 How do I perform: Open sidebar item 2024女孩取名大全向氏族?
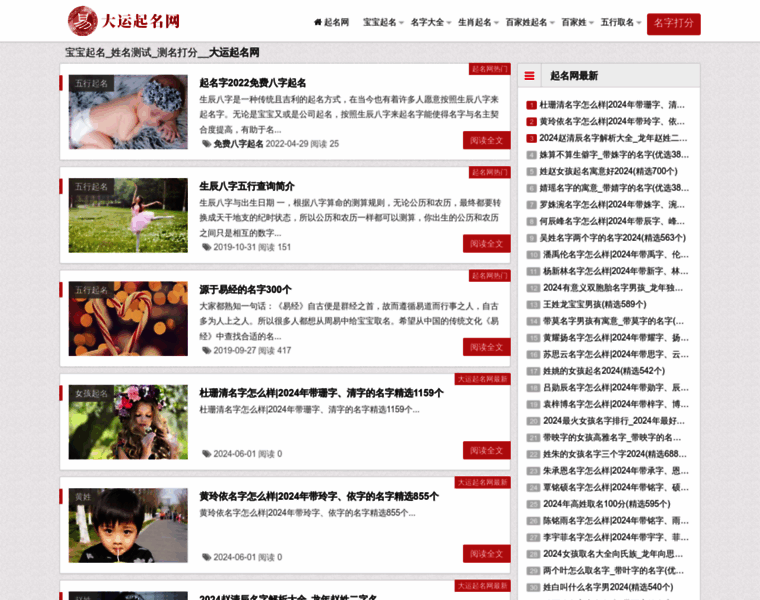click(613, 554)
